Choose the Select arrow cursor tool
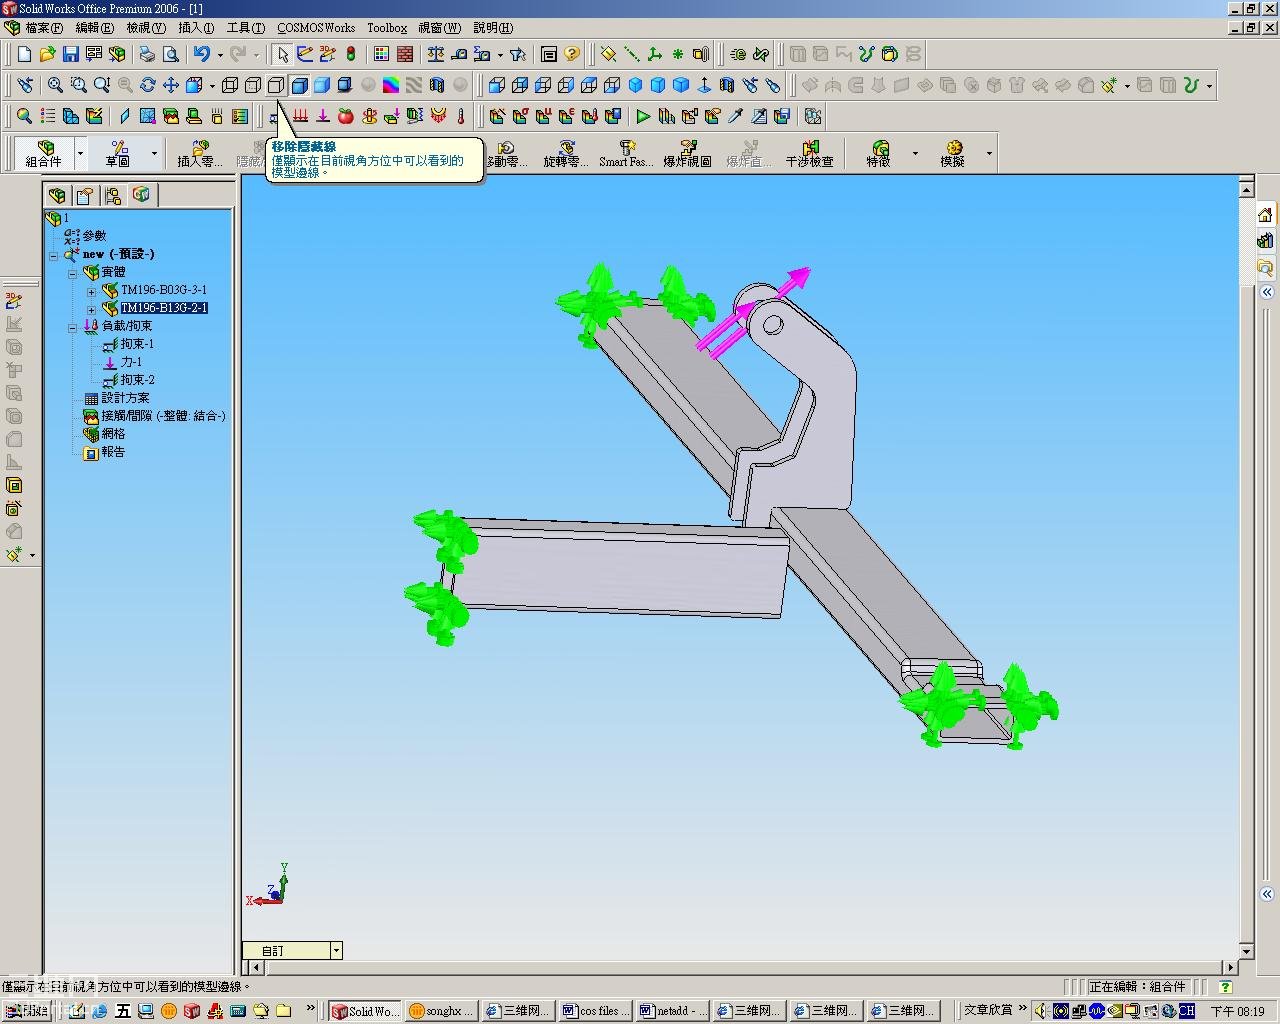 [283, 54]
